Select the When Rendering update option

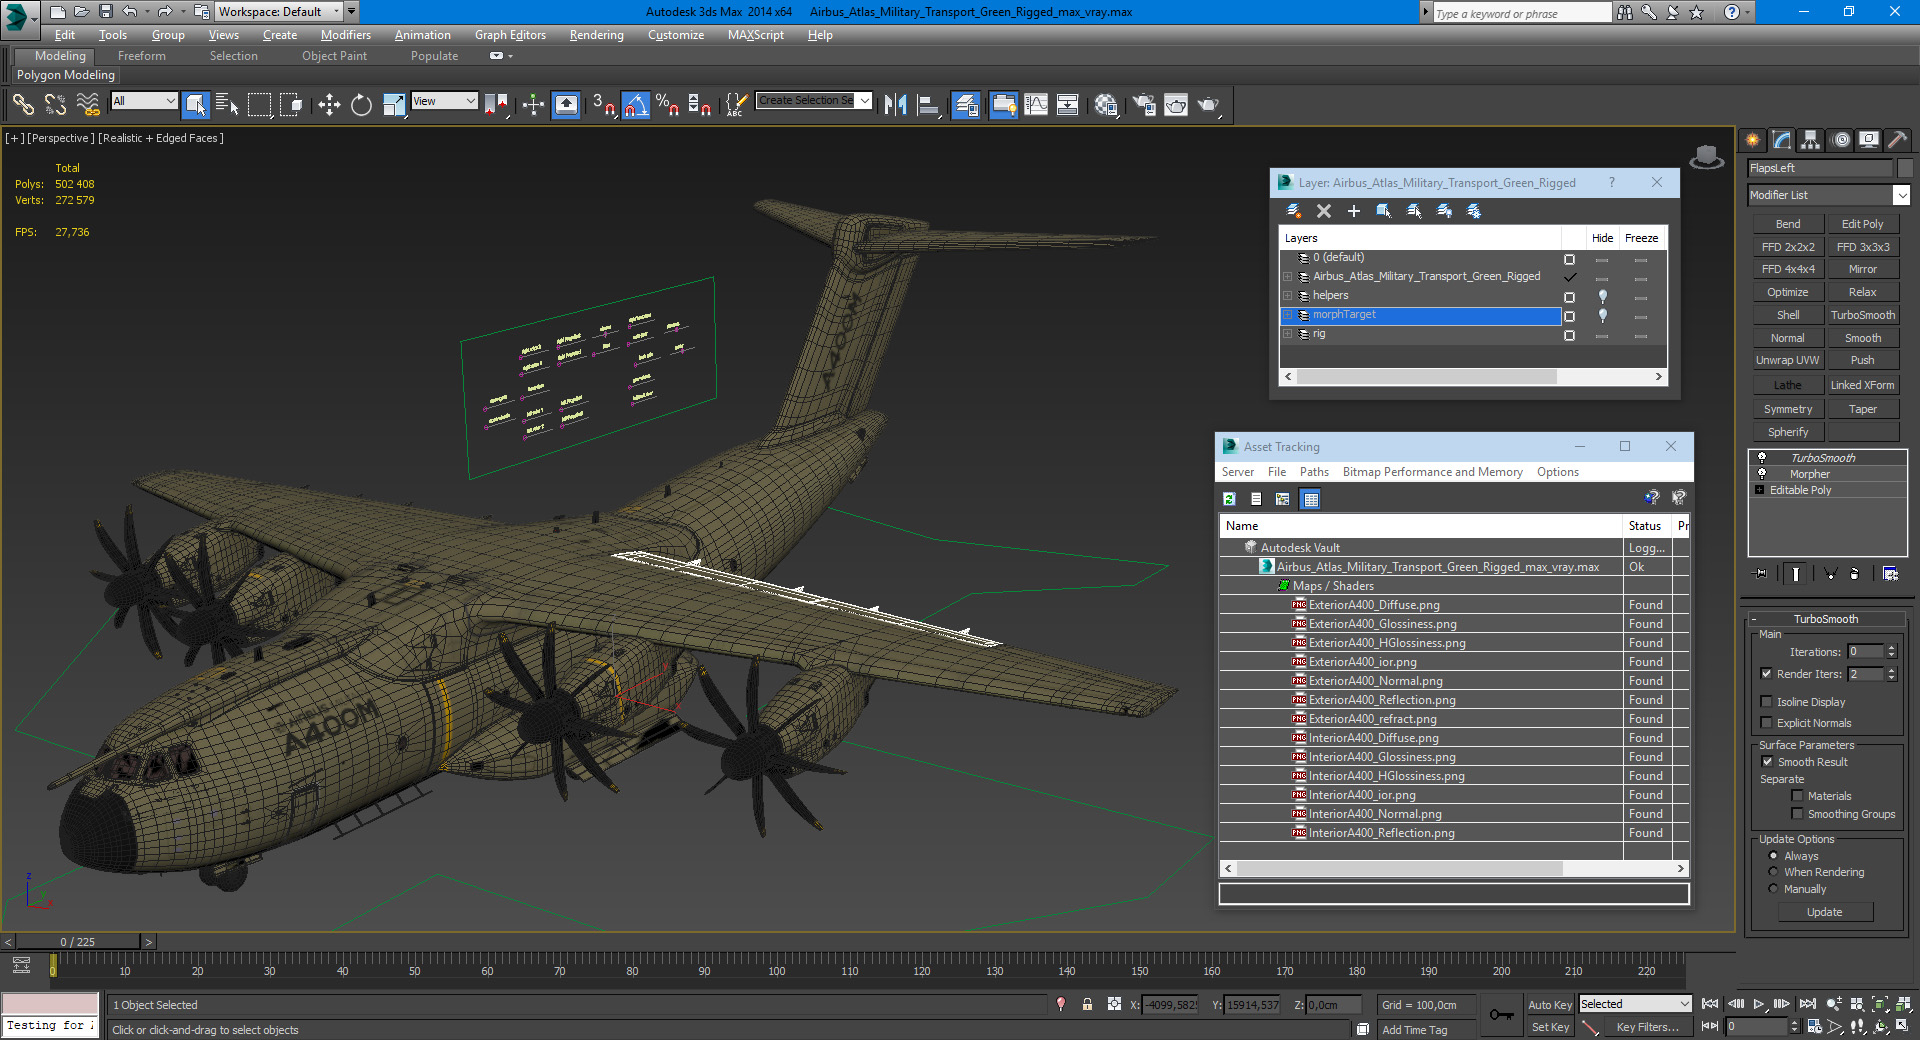[1773, 872]
